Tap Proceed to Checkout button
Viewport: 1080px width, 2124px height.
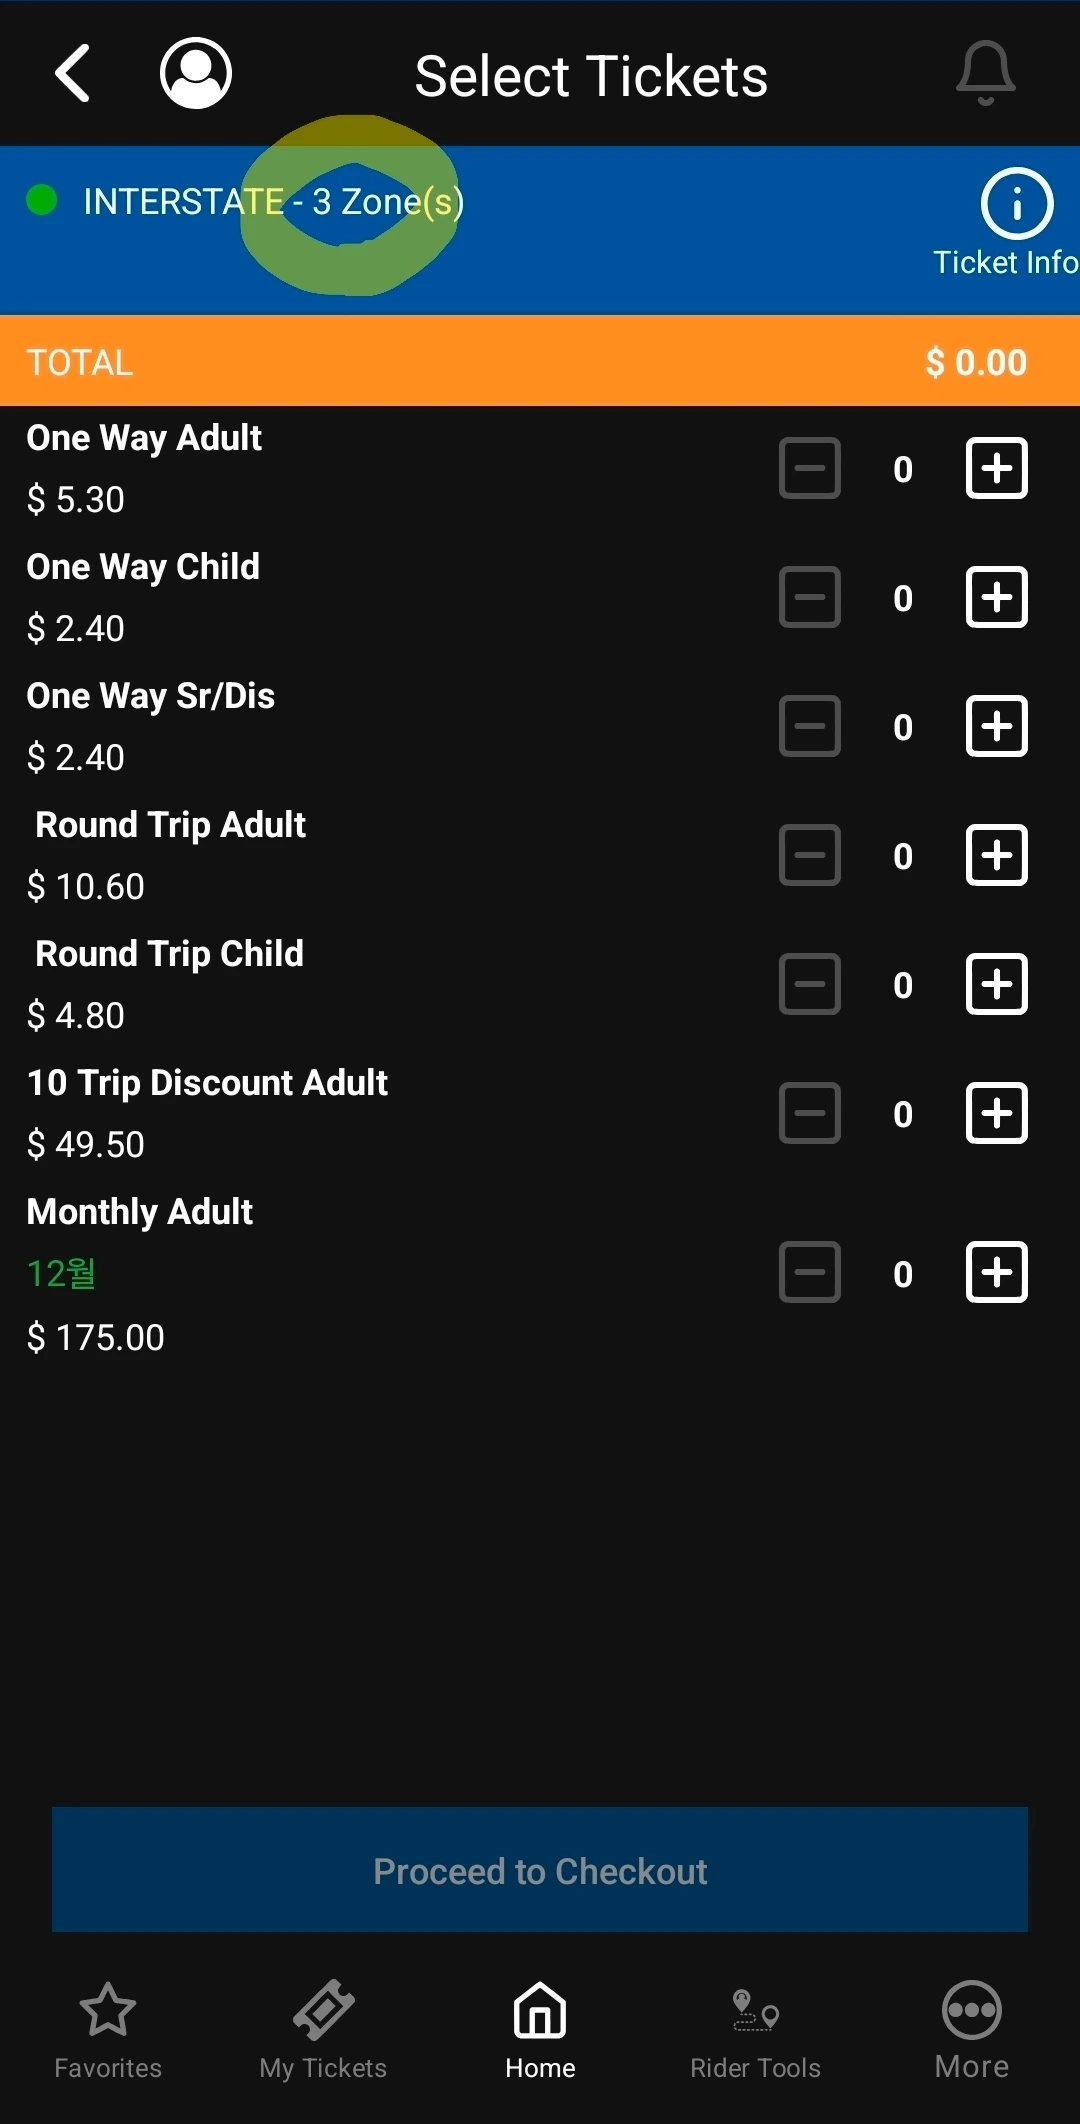pyautogui.click(x=540, y=1870)
